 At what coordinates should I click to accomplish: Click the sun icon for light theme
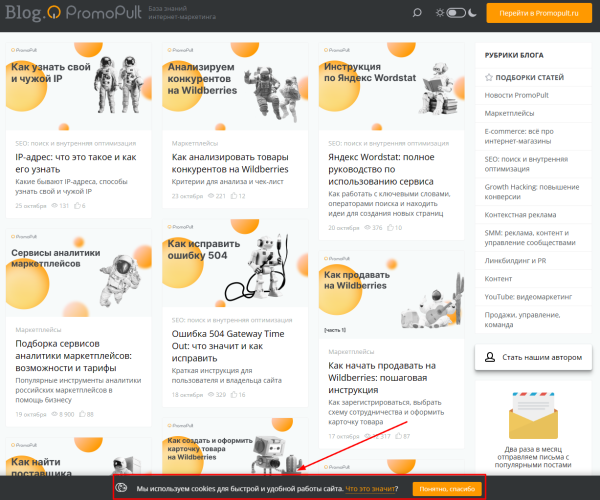pyautogui.click(x=441, y=13)
